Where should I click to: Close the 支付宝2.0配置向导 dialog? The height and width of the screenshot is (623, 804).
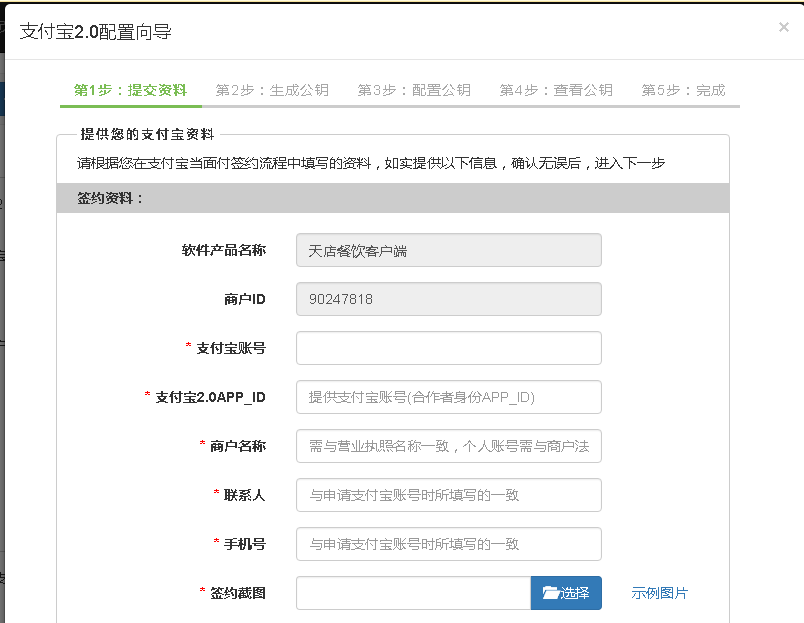pyautogui.click(x=783, y=27)
